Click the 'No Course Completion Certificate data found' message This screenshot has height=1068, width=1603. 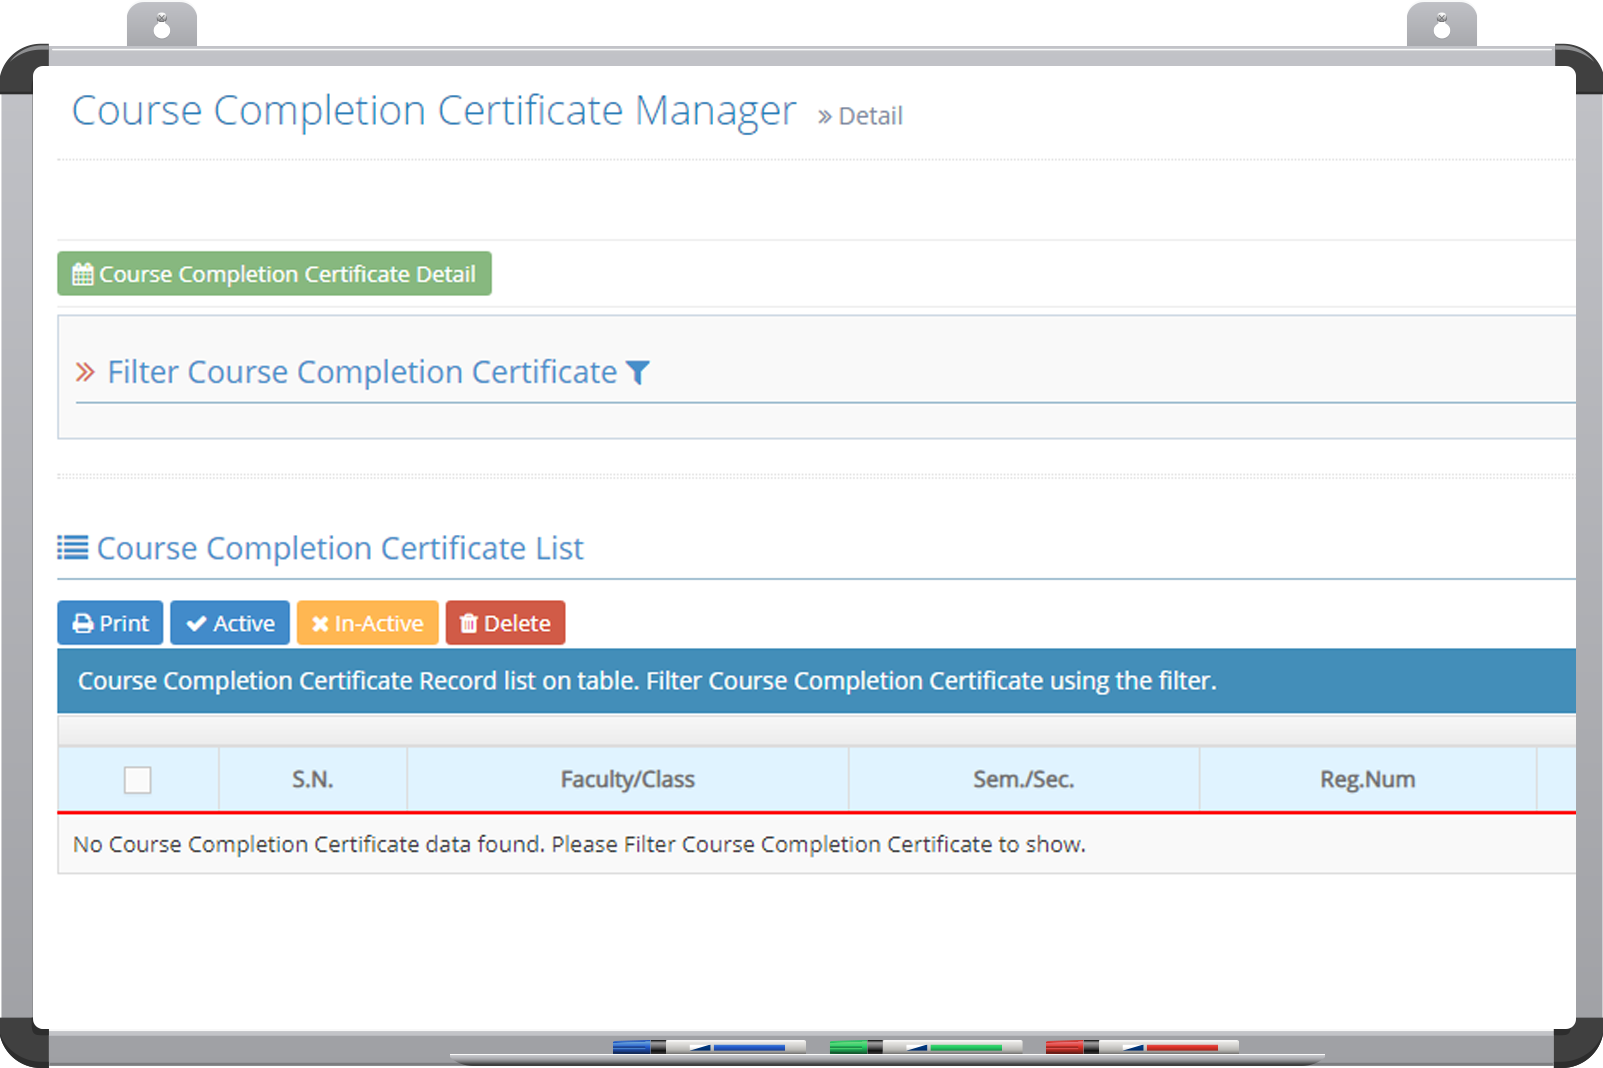click(x=580, y=845)
